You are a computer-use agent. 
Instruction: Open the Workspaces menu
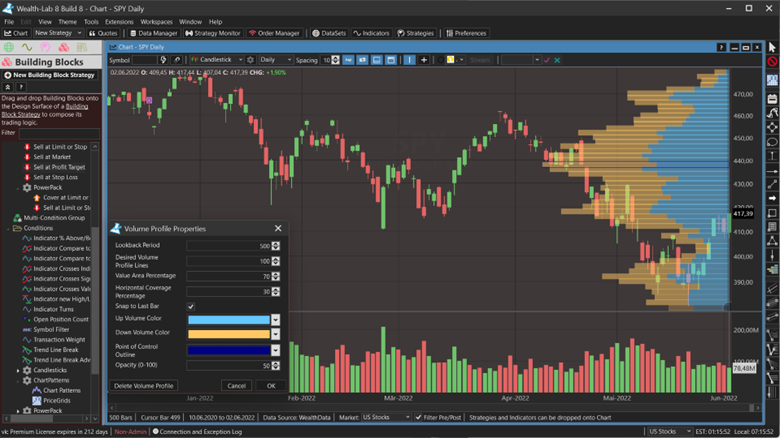click(156, 21)
